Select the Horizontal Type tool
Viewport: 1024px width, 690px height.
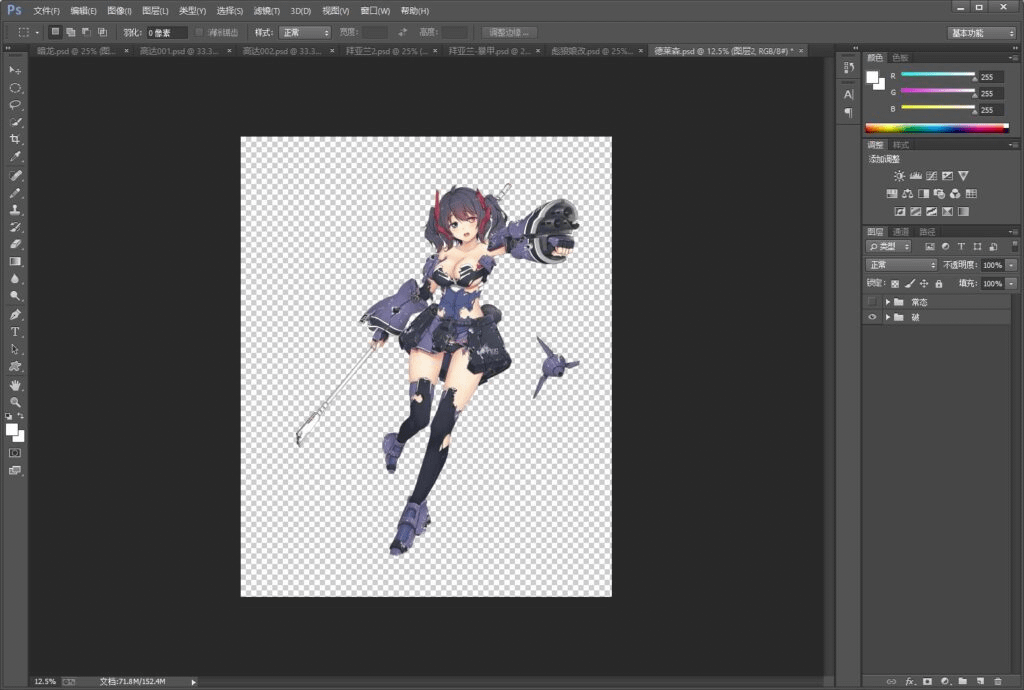pyautogui.click(x=14, y=332)
